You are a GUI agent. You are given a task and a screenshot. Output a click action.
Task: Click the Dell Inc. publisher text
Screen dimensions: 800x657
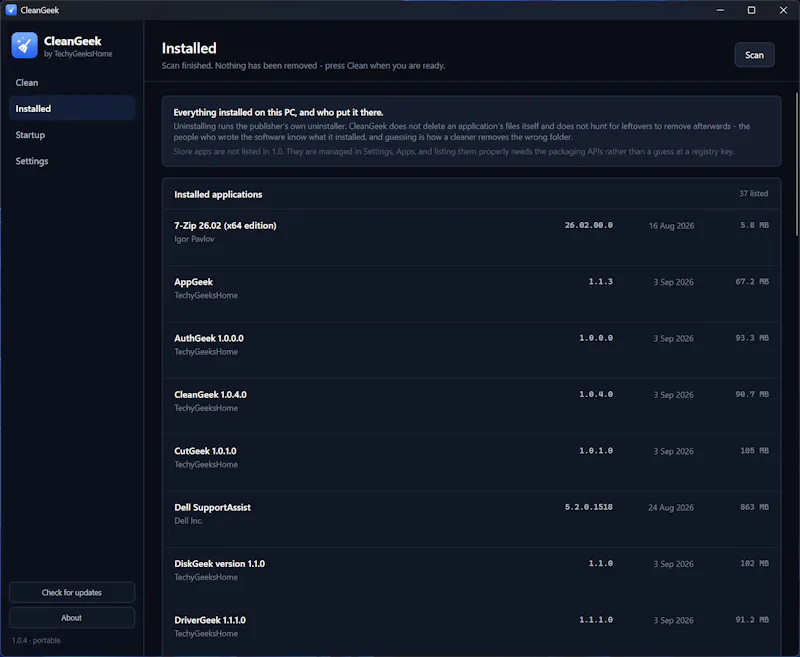(x=188, y=521)
